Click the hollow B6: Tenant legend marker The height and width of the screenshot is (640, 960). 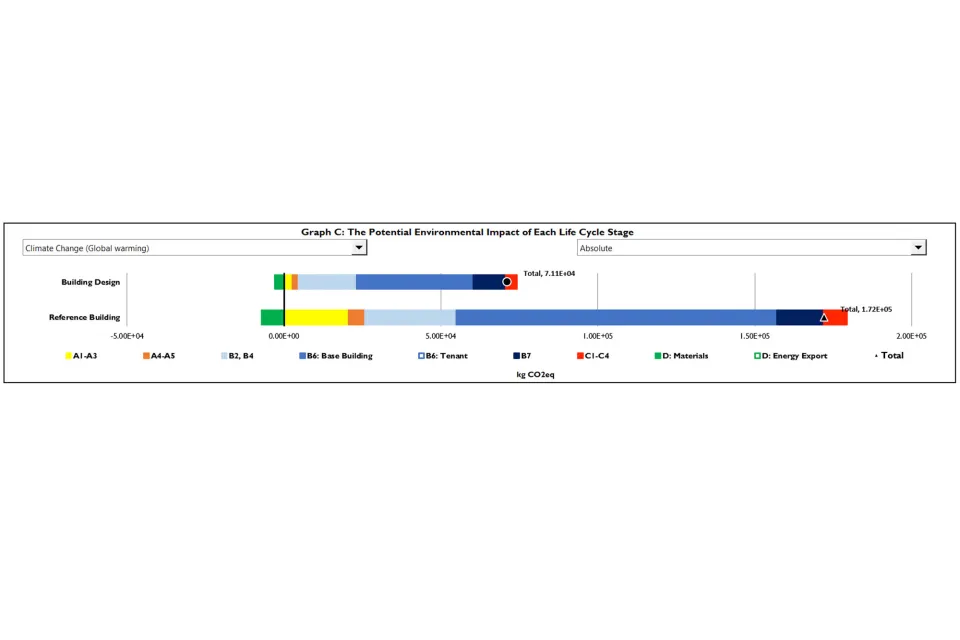(421, 356)
